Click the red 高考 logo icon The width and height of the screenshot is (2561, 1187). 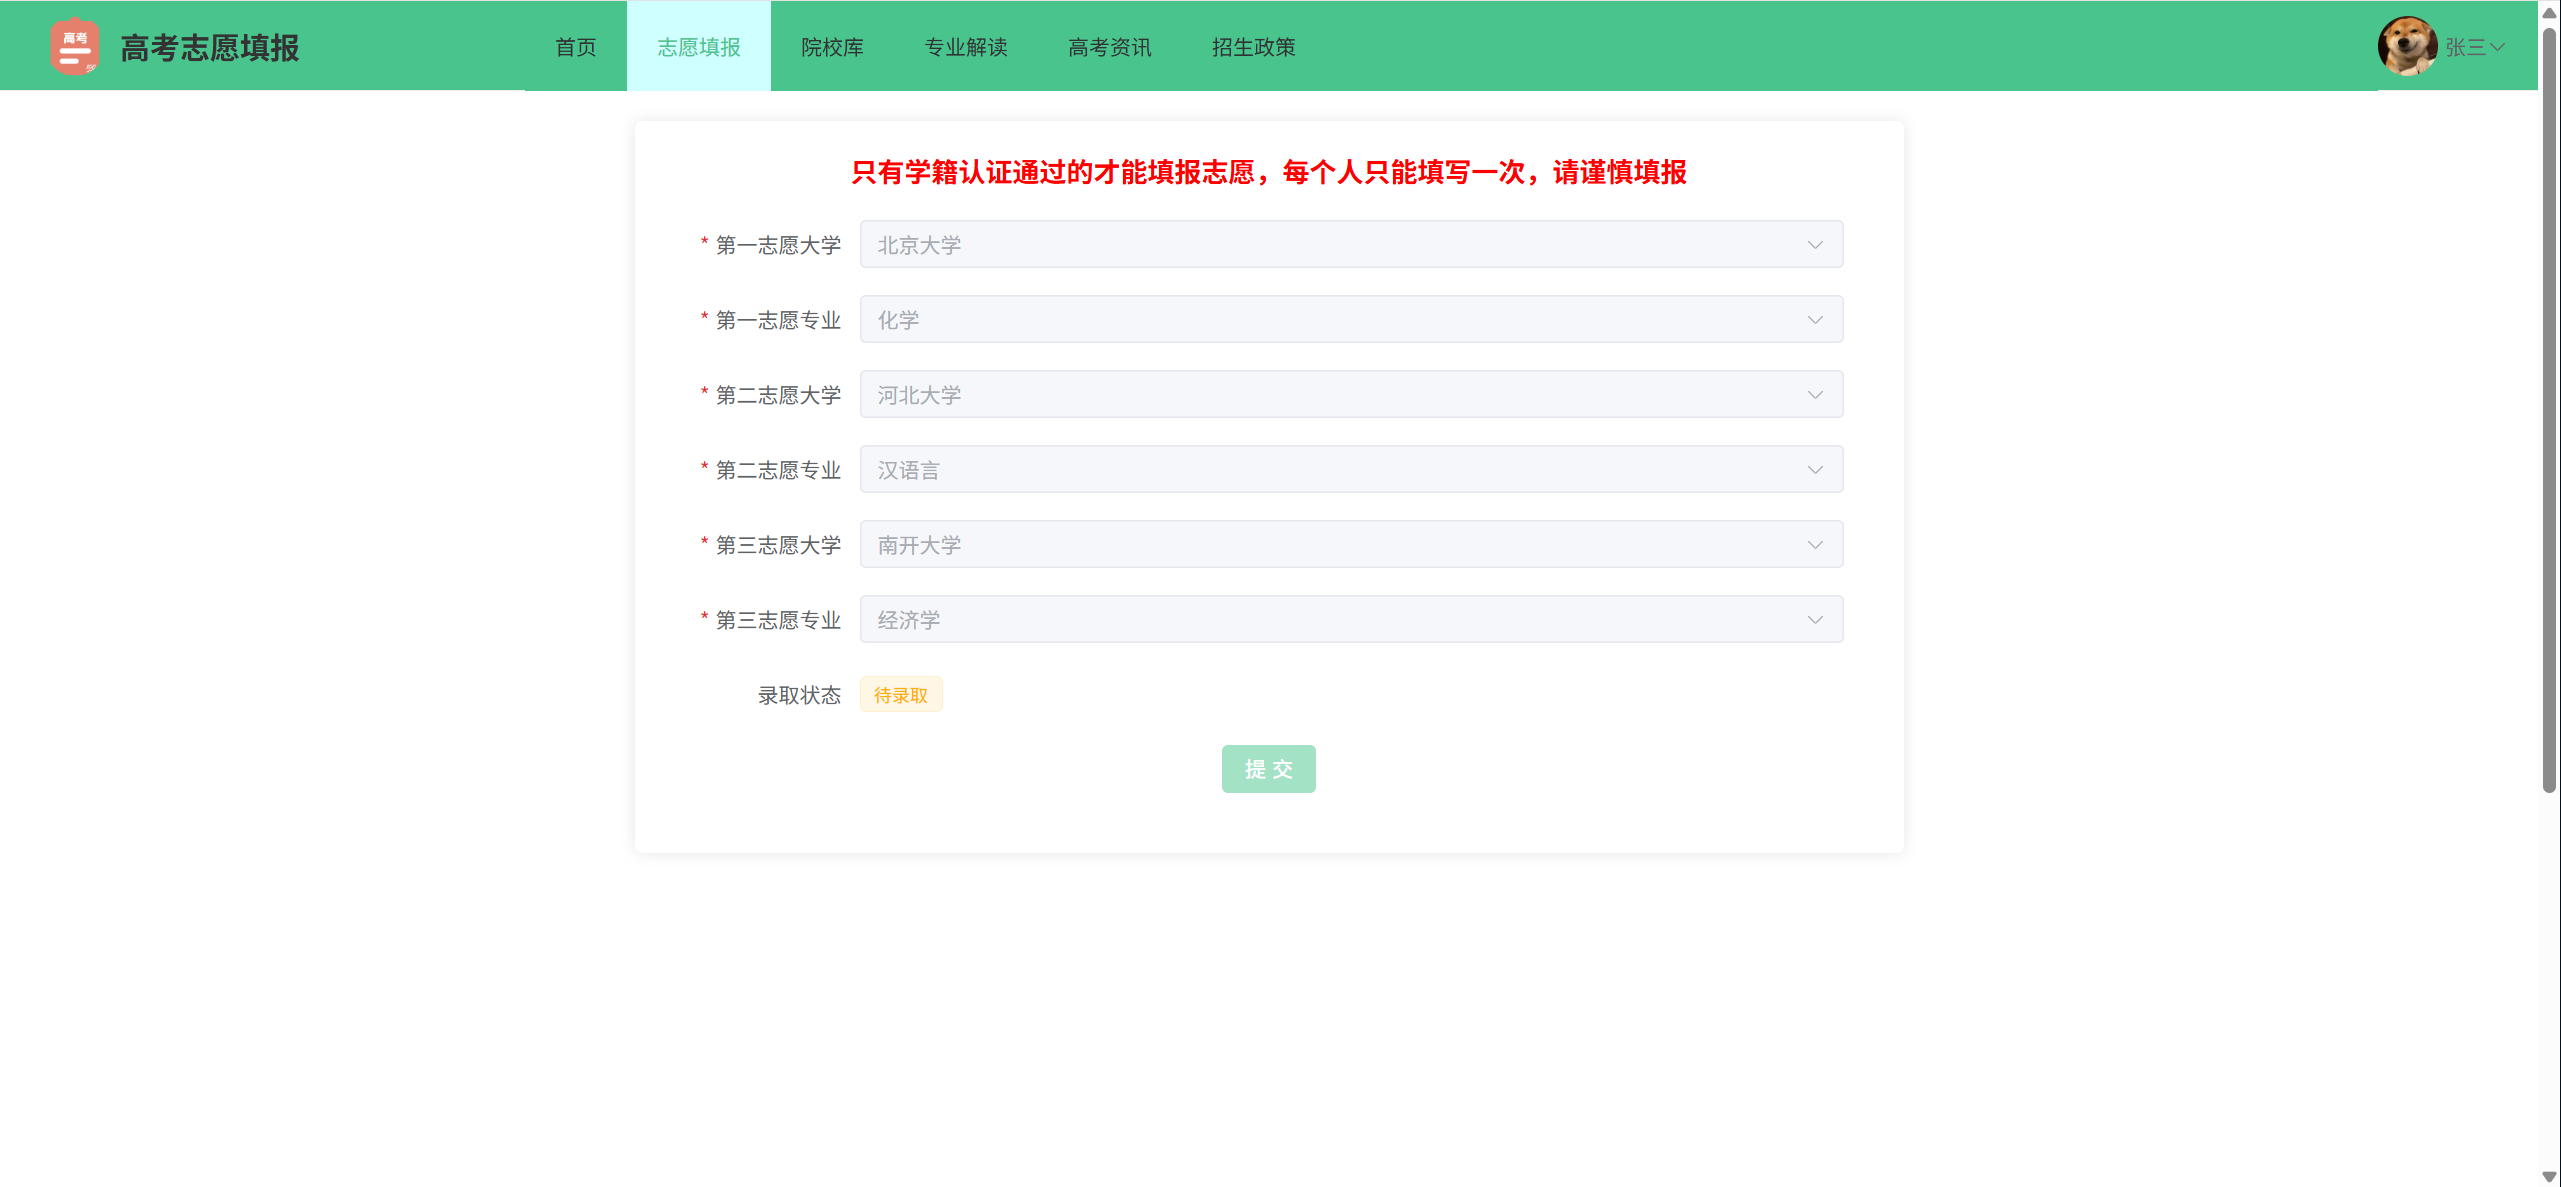[x=75, y=47]
